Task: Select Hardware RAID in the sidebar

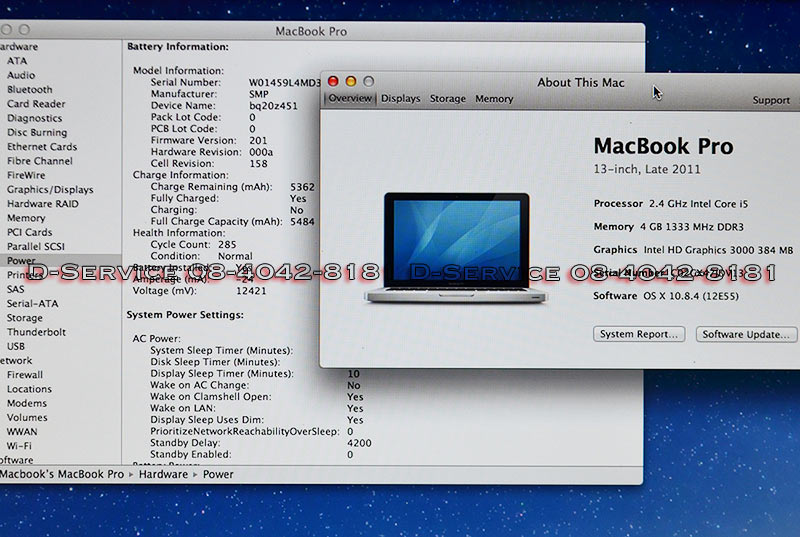Action: [x=43, y=203]
